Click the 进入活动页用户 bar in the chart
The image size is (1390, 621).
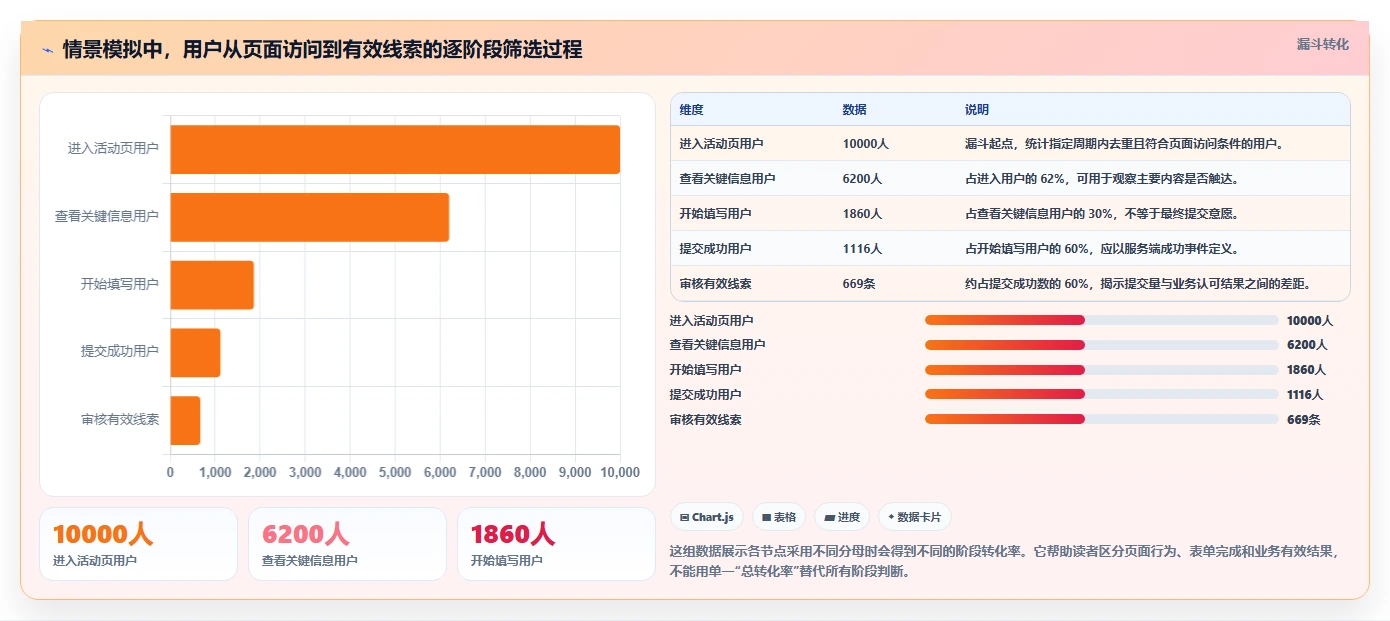pyautogui.click(x=395, y=149)
